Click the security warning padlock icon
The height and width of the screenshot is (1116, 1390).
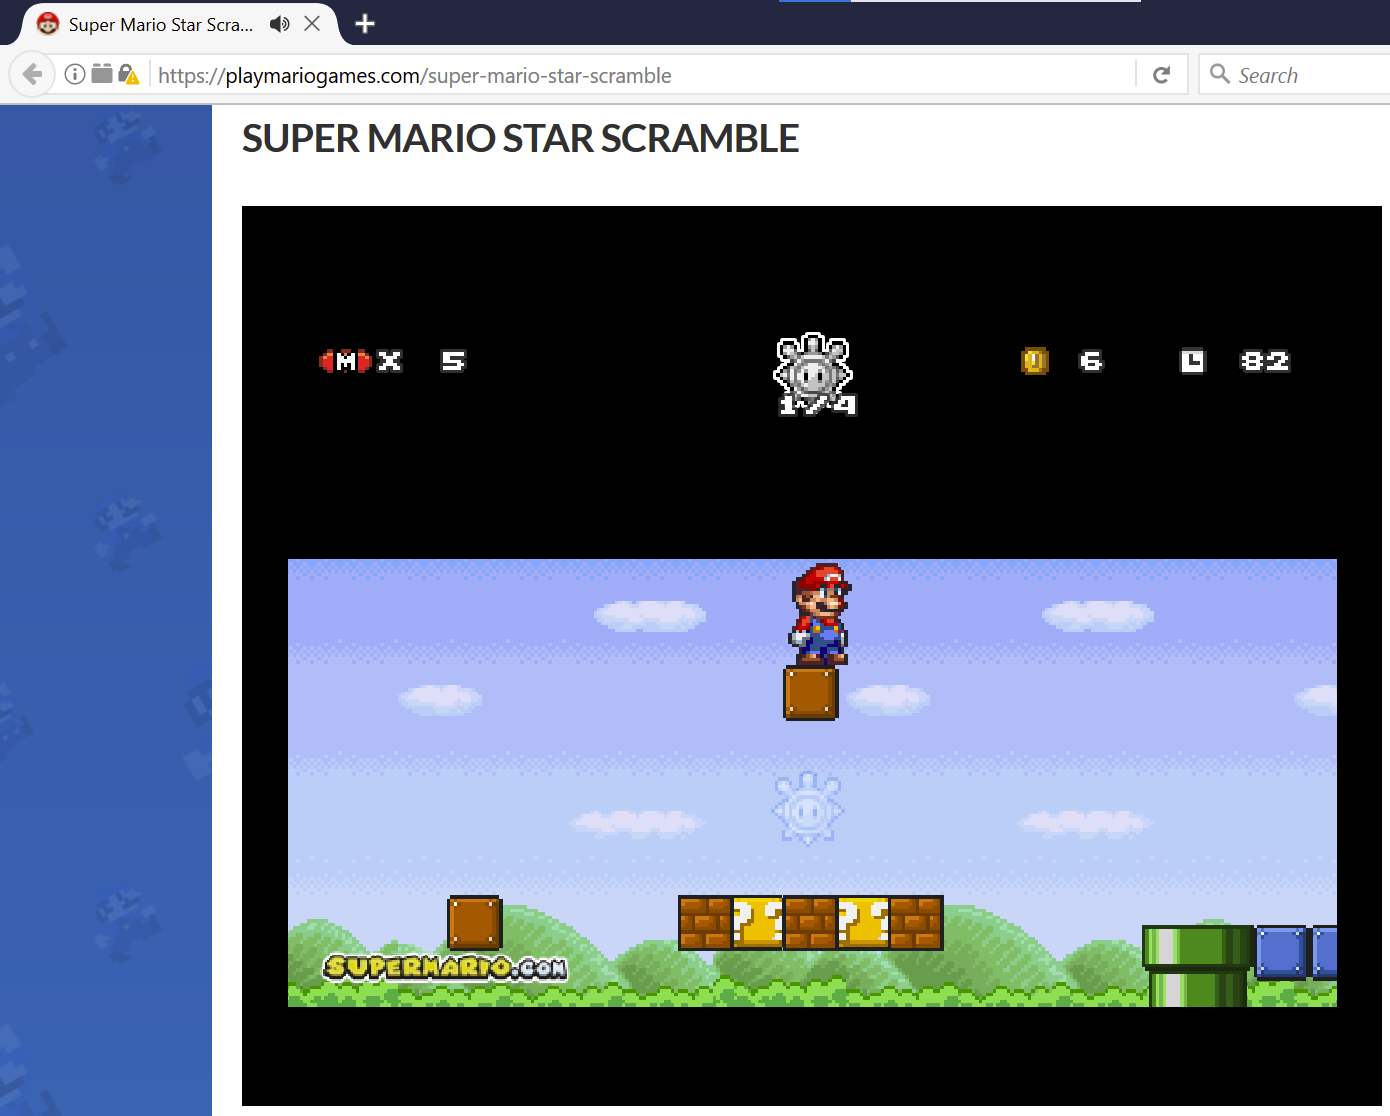(129, 73)
